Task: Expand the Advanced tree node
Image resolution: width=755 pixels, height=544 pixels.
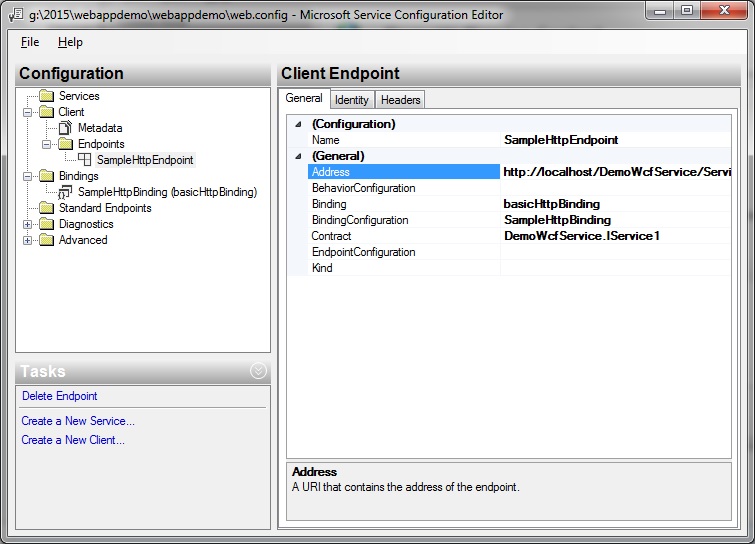Action: (x=27, y=240)
